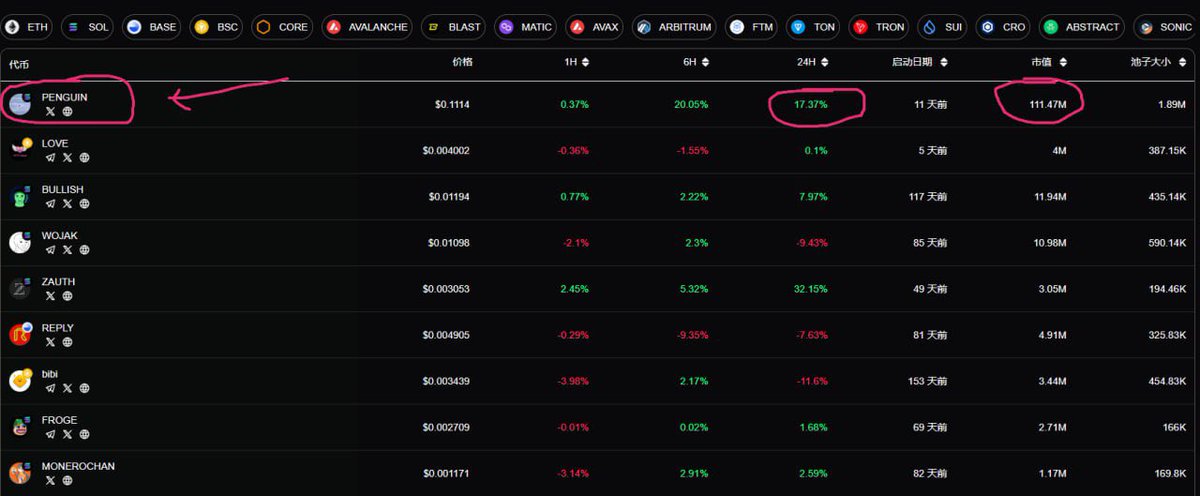Open LOVE's Telegram icon
This screenshot has height=496, width=1200.
(51, 157)
